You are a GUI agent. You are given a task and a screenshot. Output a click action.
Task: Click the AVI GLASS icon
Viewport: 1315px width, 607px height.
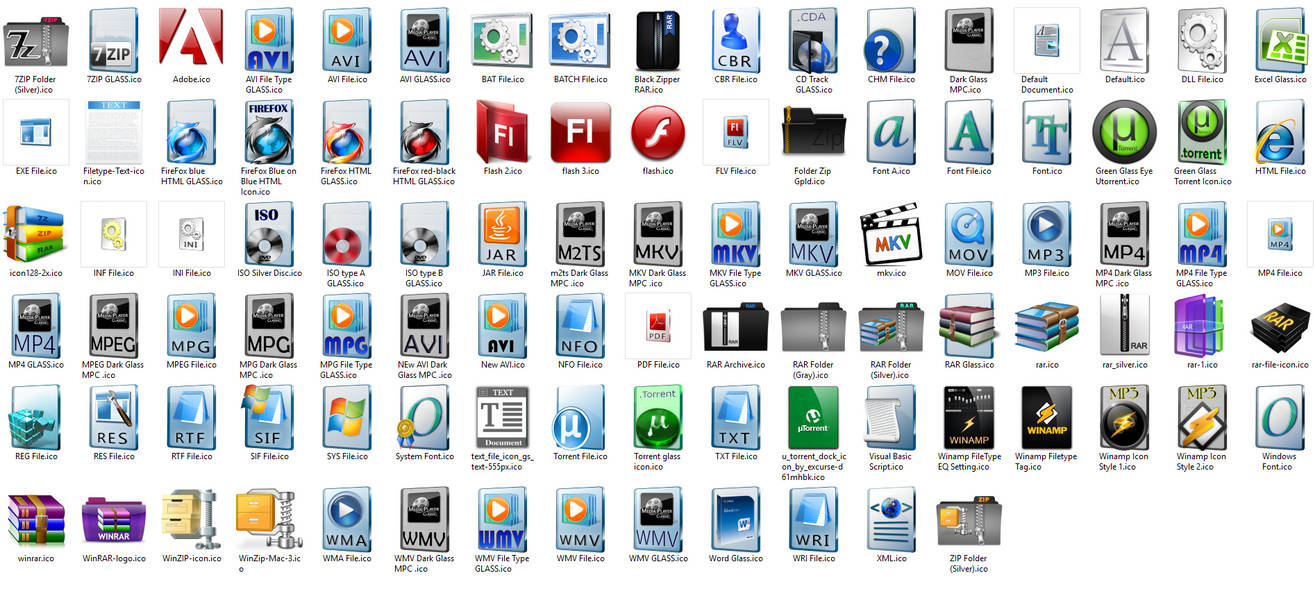click(423, 38)
